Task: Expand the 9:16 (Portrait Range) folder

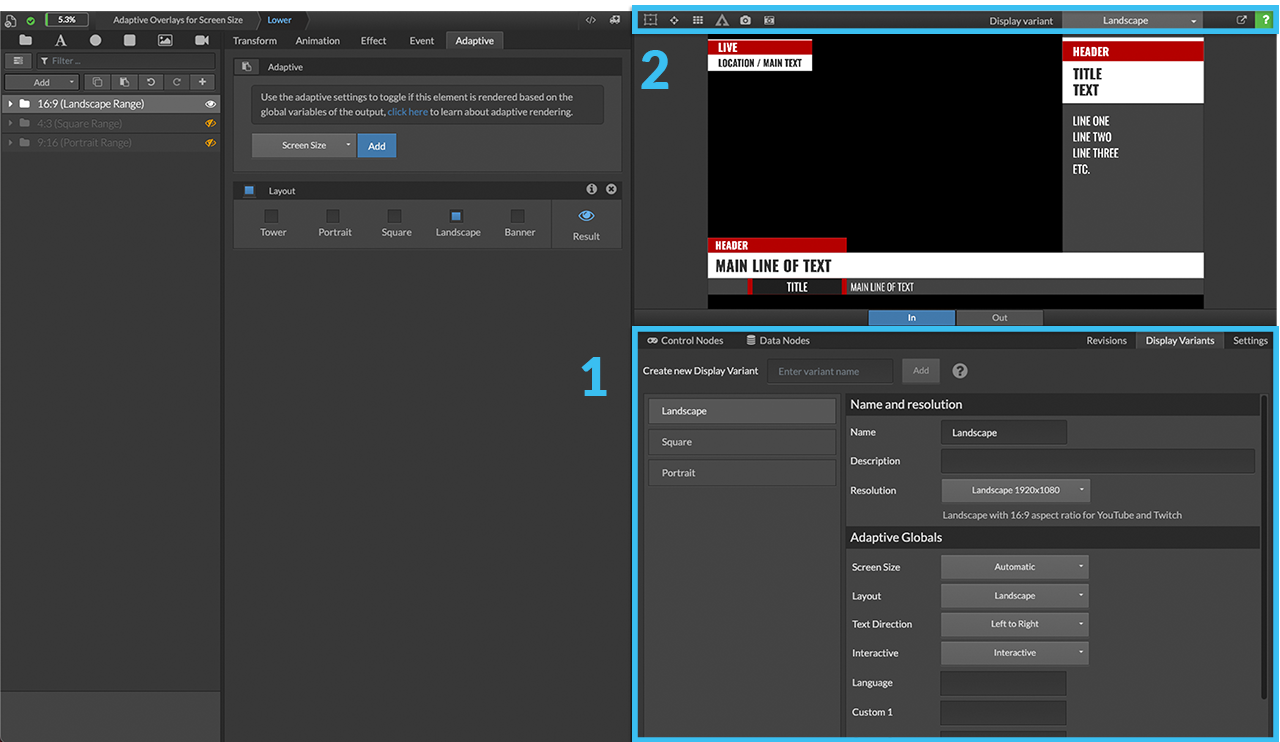Action: [x=10, y=143]
